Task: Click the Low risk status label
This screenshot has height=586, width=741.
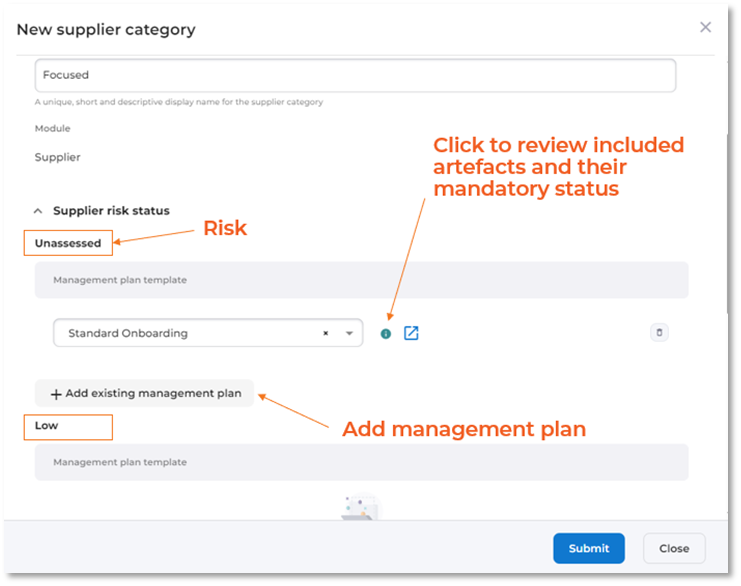Action: click(x=47, y=426)
